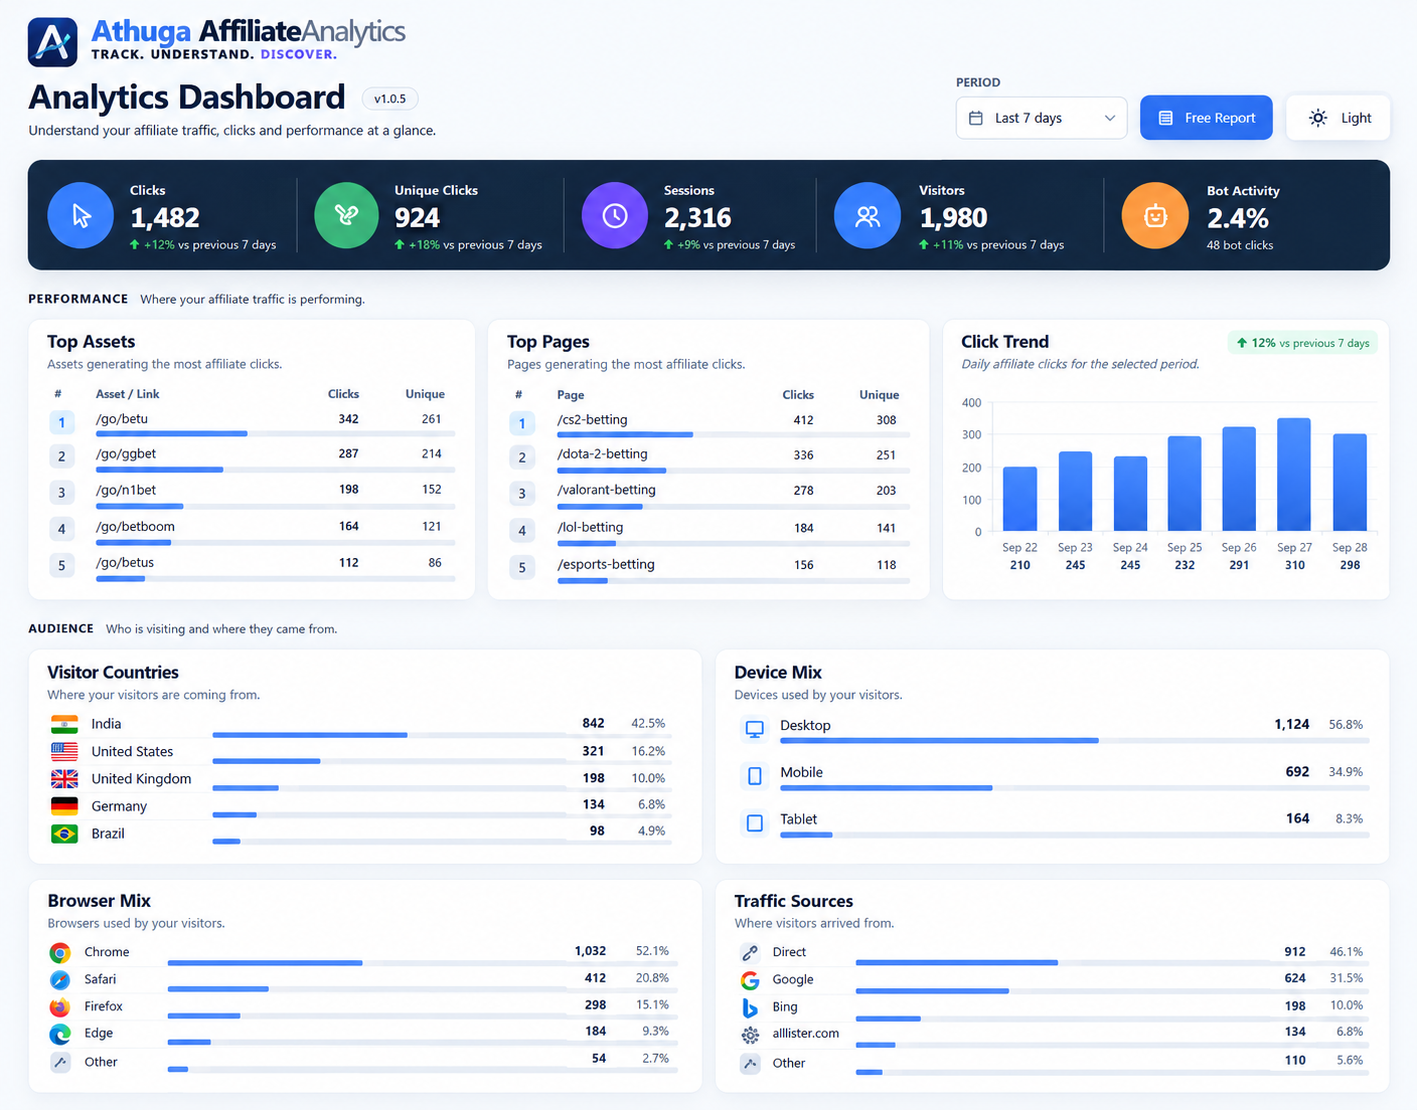Click the /dota-2-betting page row
The height and width of the screenshot is (1110, 1417).
[708, 457]
